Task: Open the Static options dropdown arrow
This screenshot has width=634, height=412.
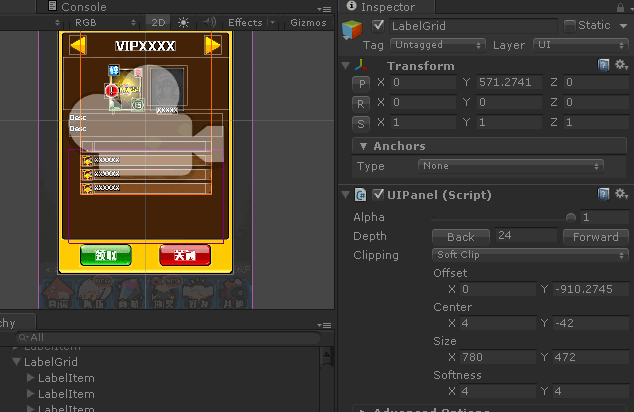Action: point(623,26)
